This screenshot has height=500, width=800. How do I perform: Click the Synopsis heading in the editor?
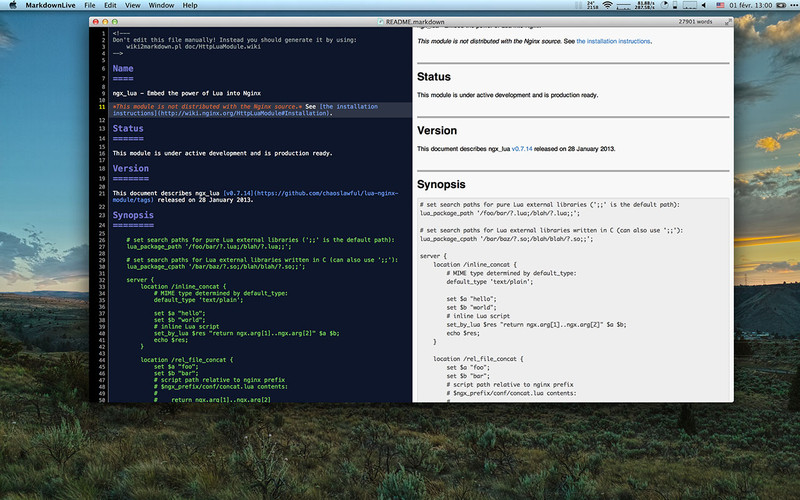[133, 215]
